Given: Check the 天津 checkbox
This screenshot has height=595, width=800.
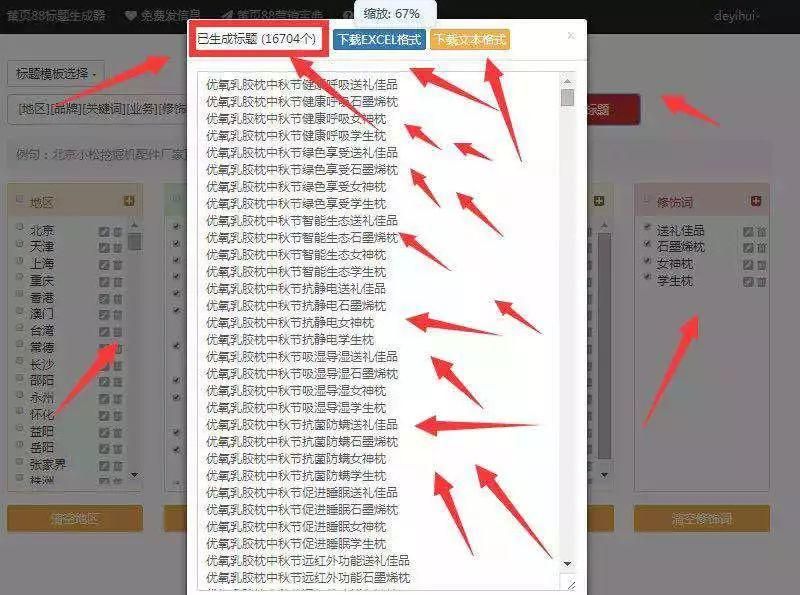Looking at the screenshot, I should [x=20, y=243].
